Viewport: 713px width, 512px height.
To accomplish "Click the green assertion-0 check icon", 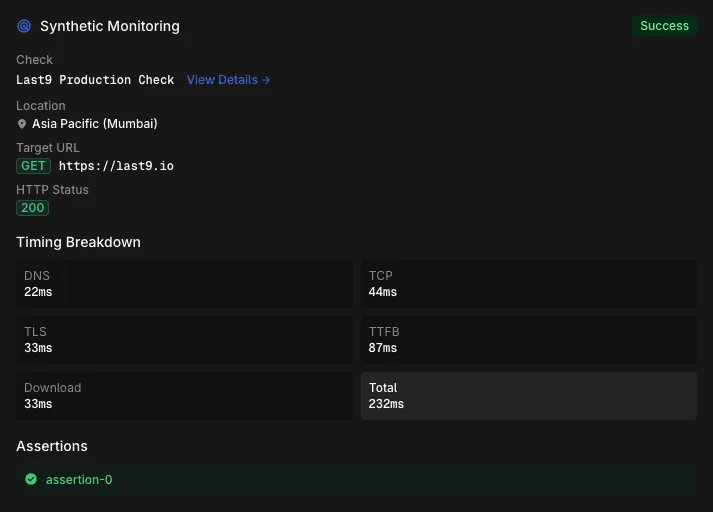I will click(x=31, y=479).
